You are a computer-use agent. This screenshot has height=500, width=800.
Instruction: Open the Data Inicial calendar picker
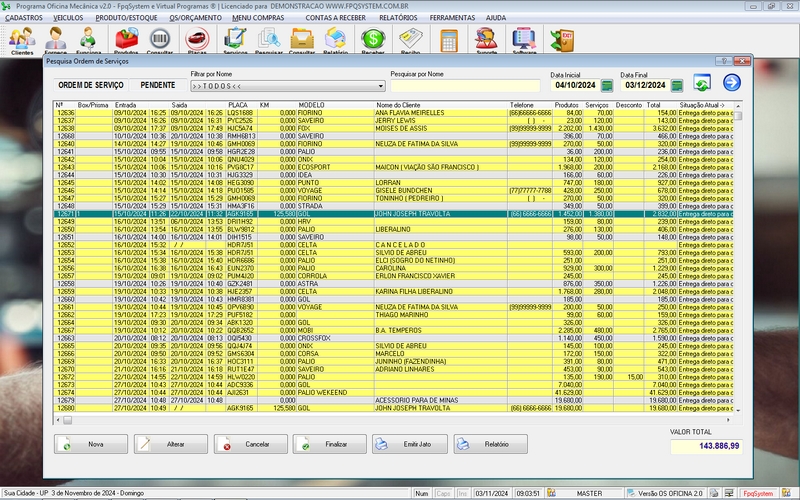click(x=606, y=86)
